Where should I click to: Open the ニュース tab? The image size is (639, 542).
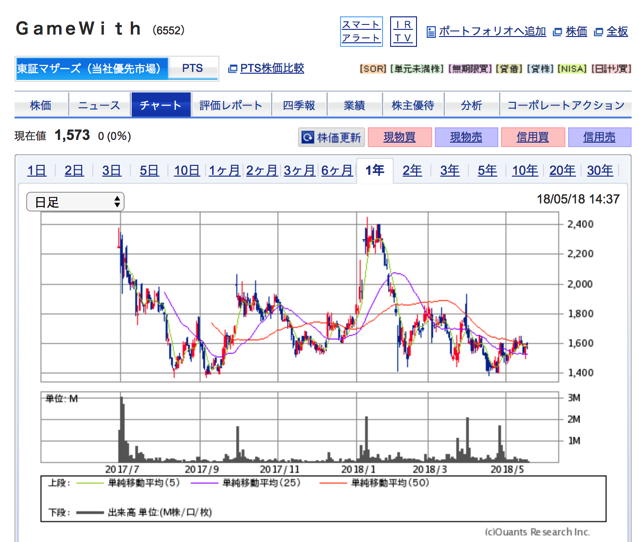(99, 105)
